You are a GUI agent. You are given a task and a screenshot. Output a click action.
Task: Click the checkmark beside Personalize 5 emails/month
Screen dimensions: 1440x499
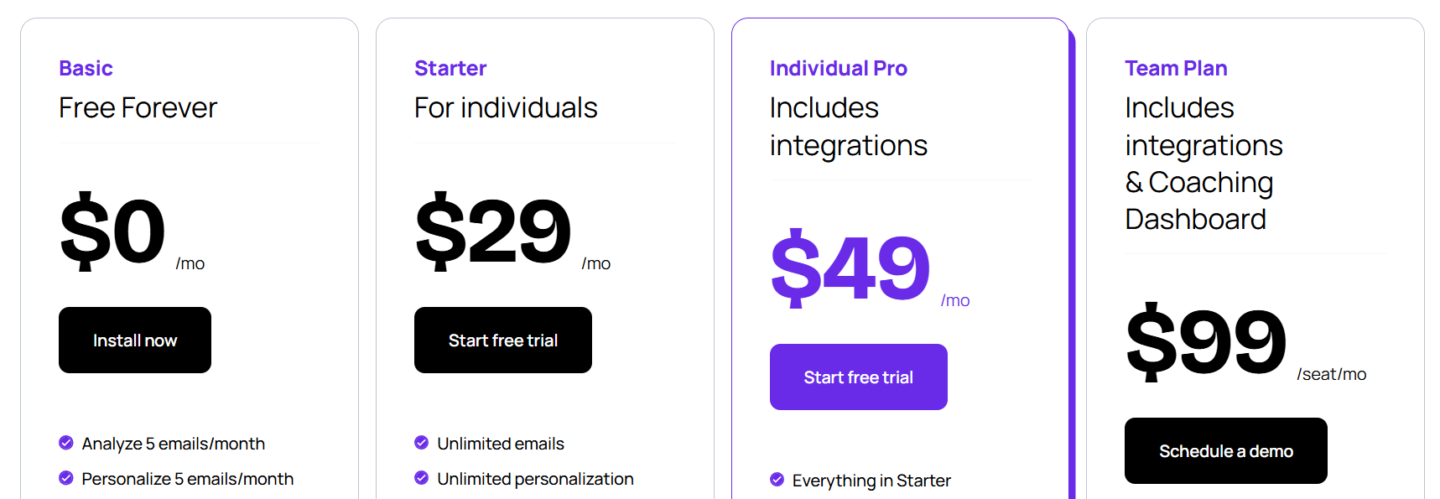point(66,479)
